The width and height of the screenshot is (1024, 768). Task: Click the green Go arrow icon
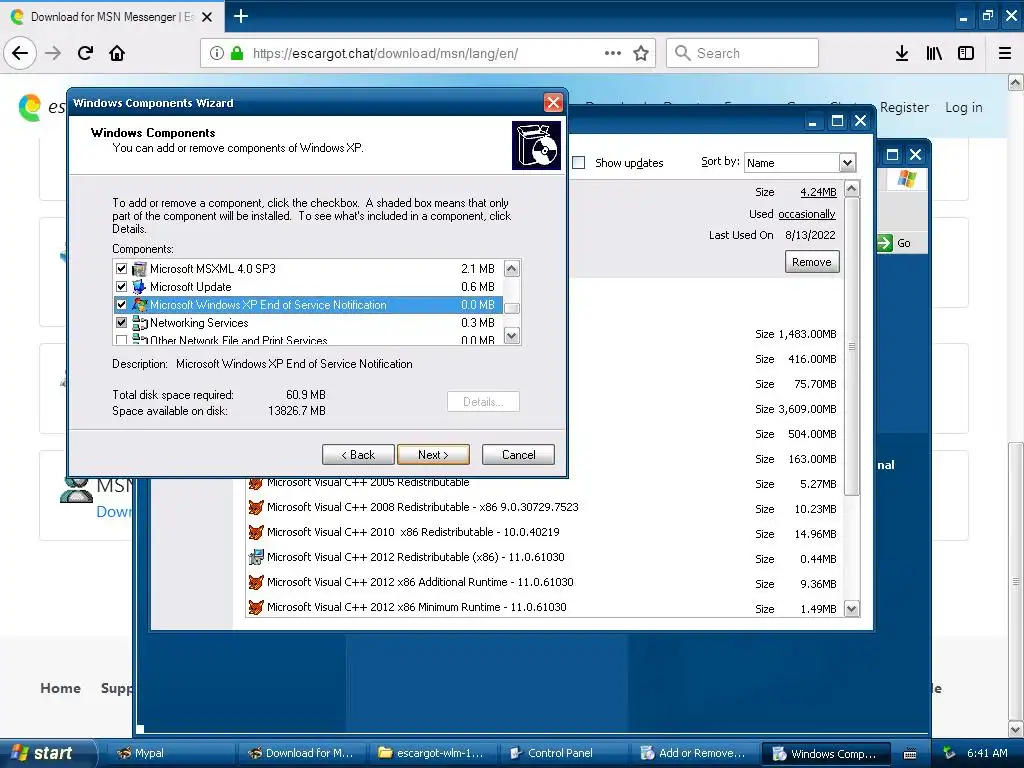coord(884,243)
